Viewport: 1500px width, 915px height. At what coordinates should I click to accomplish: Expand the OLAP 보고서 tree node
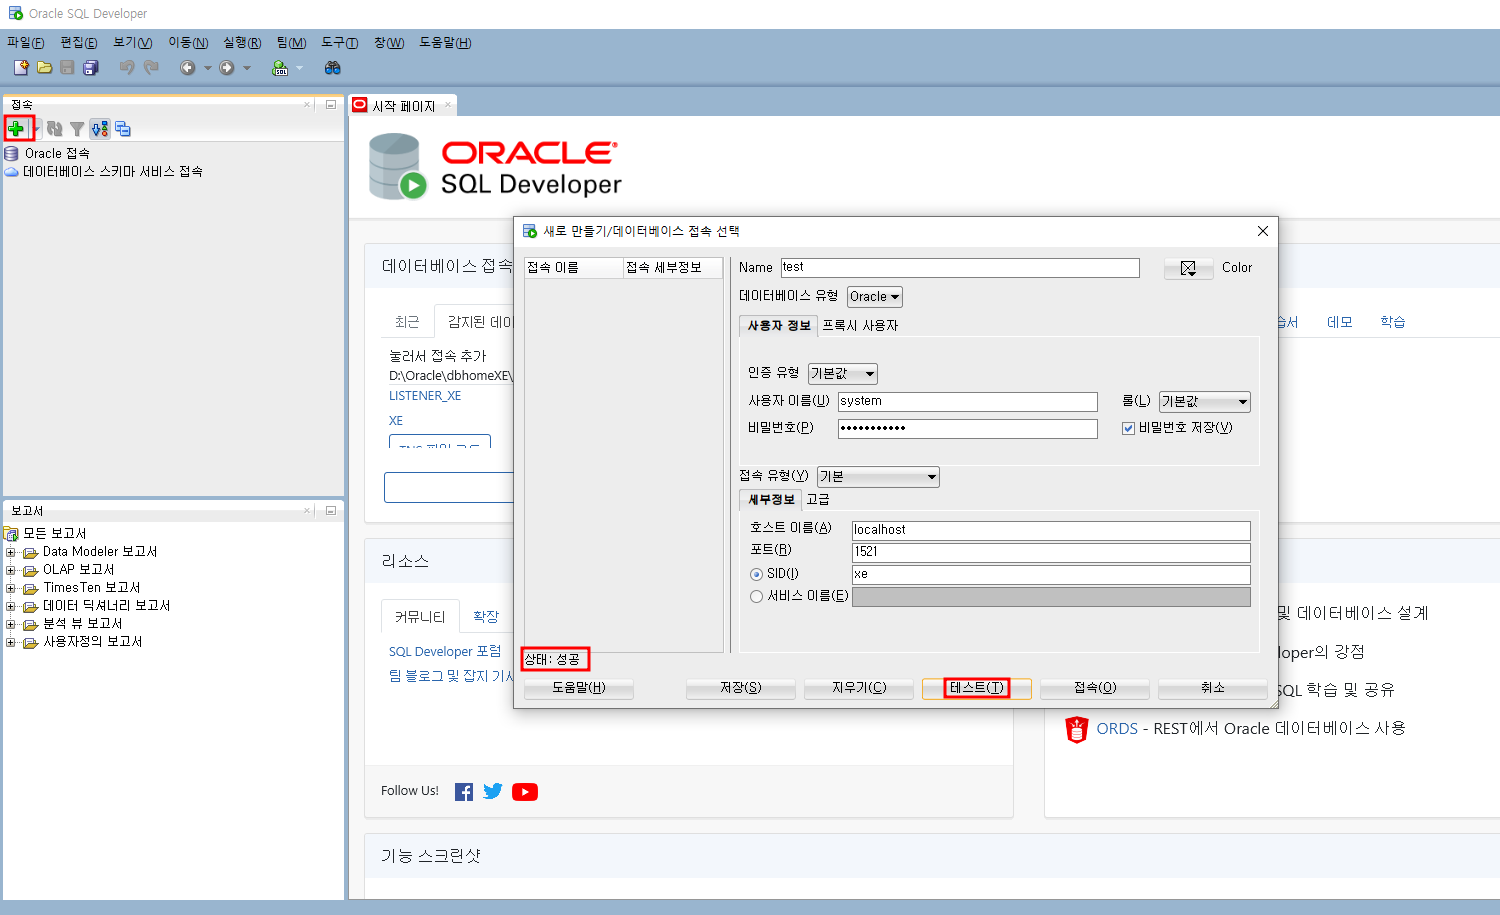[10, 570]
